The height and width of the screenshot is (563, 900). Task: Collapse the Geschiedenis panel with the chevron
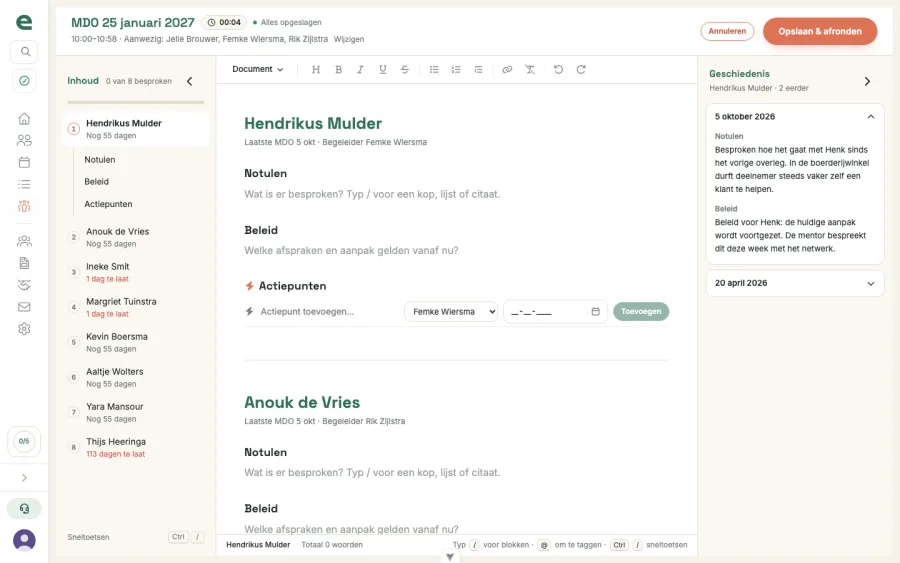point(867,81)
